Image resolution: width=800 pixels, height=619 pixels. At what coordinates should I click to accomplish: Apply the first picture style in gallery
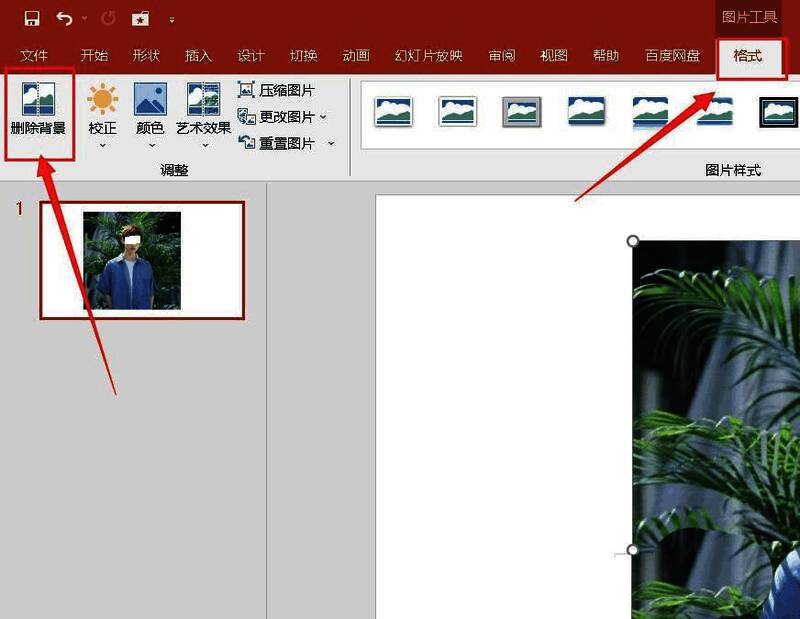[x=394, y=111]
